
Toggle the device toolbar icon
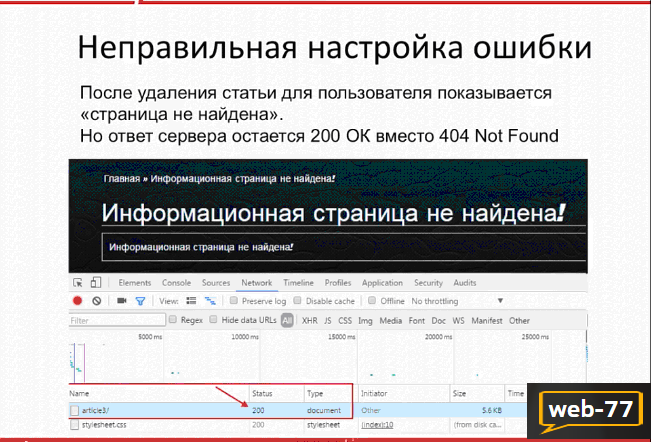click(x=96, y=283)
